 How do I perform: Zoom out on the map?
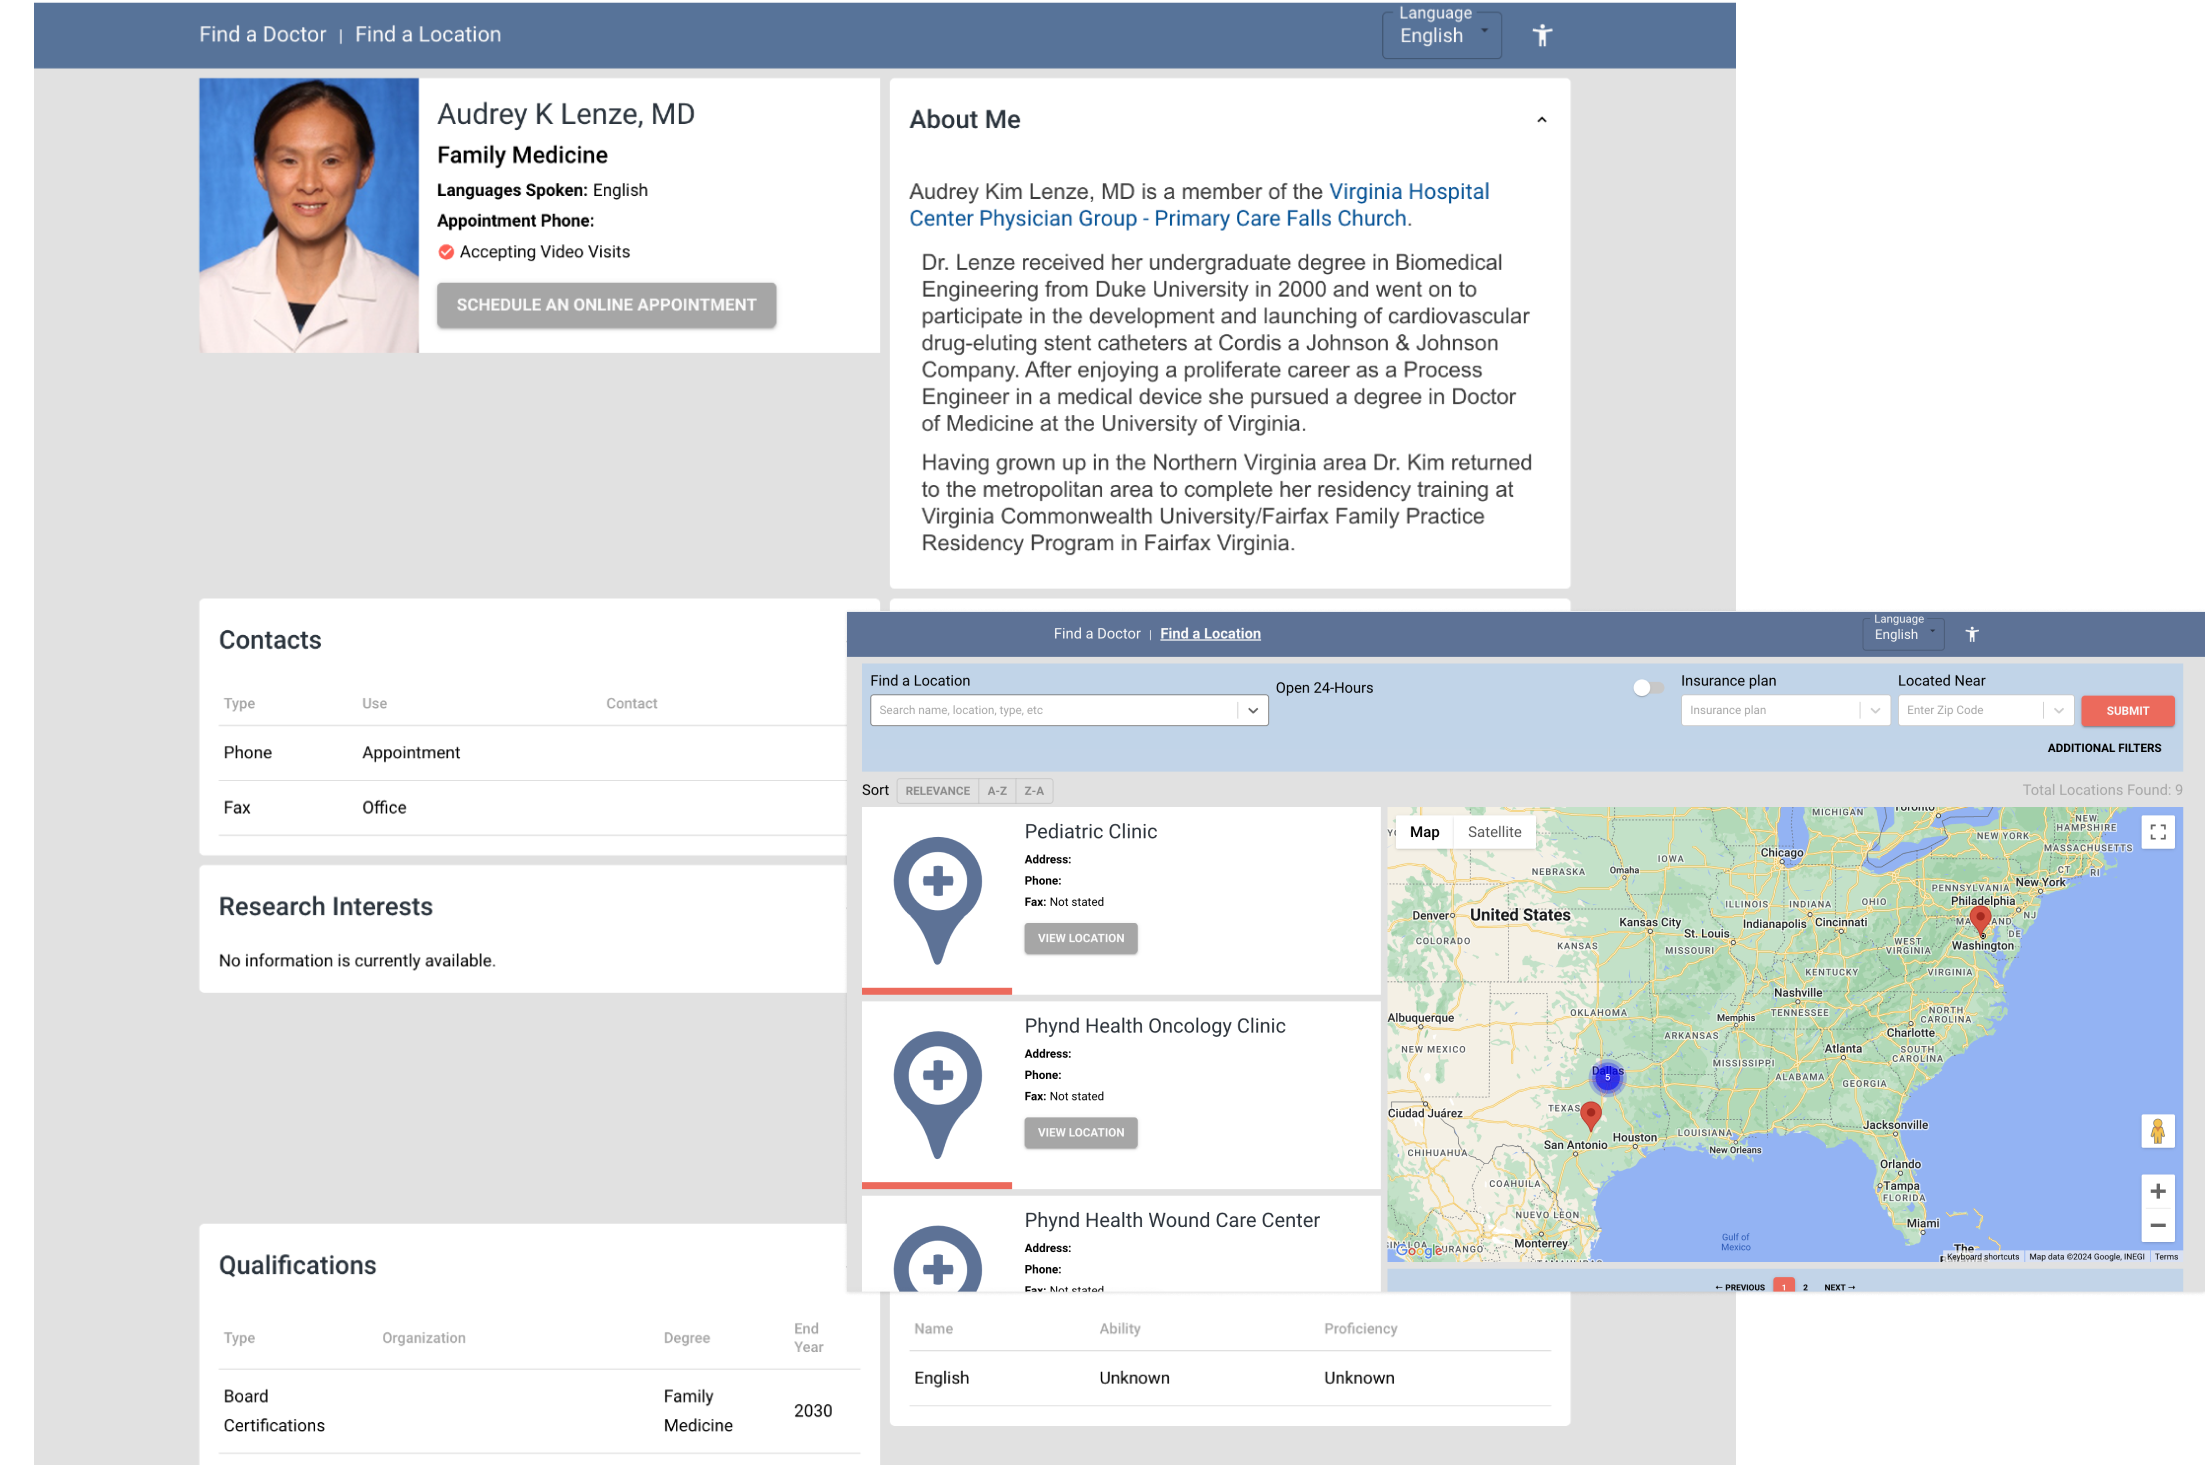[x=2157, y=1226]
